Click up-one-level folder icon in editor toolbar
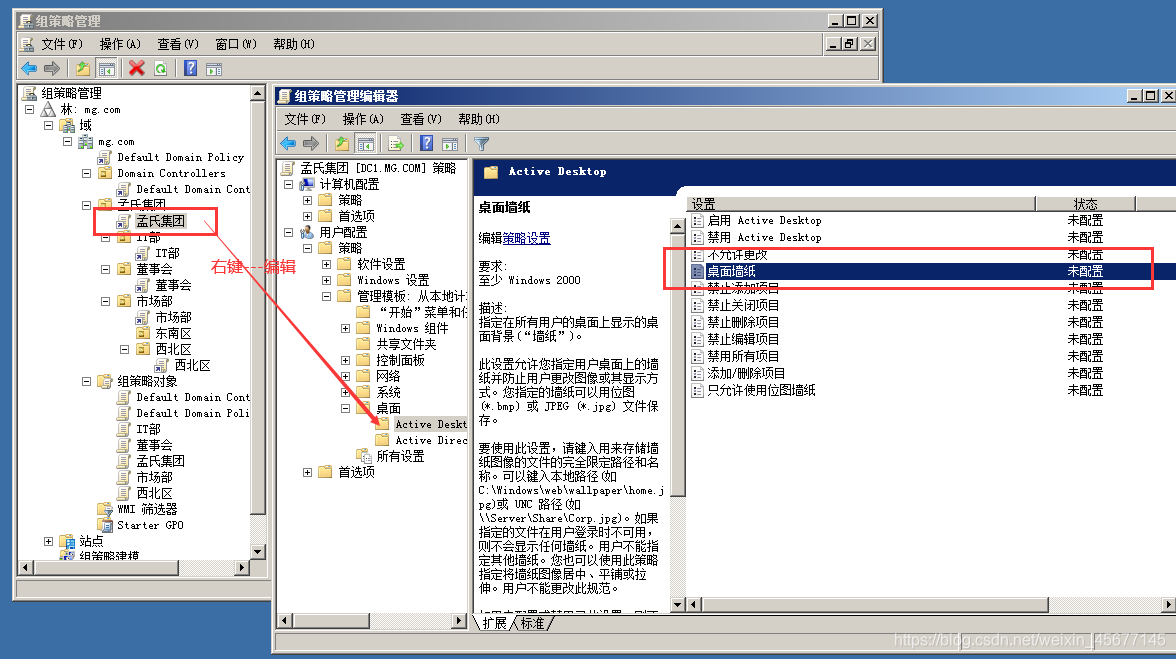The image size is (1176, 659). point(342,143)
